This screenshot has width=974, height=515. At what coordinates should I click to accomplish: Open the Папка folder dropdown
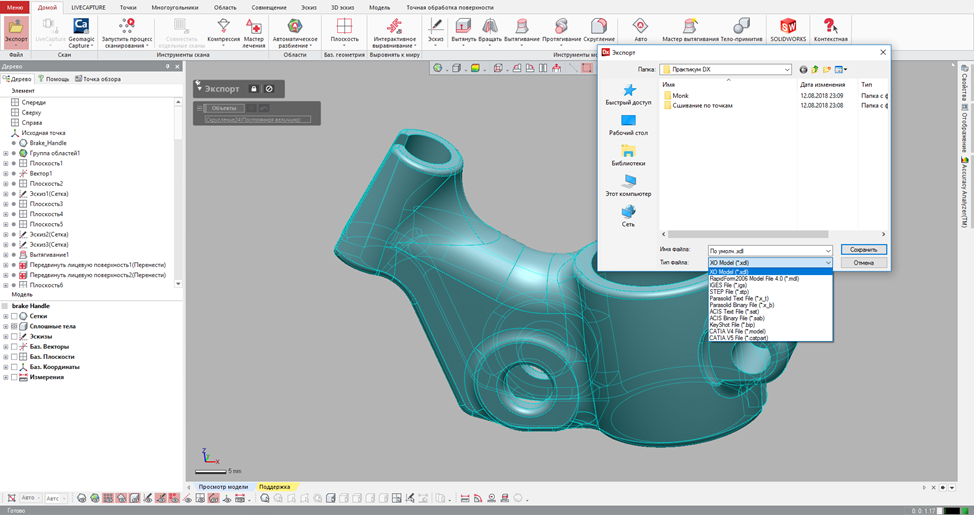(x=786, y=70)
